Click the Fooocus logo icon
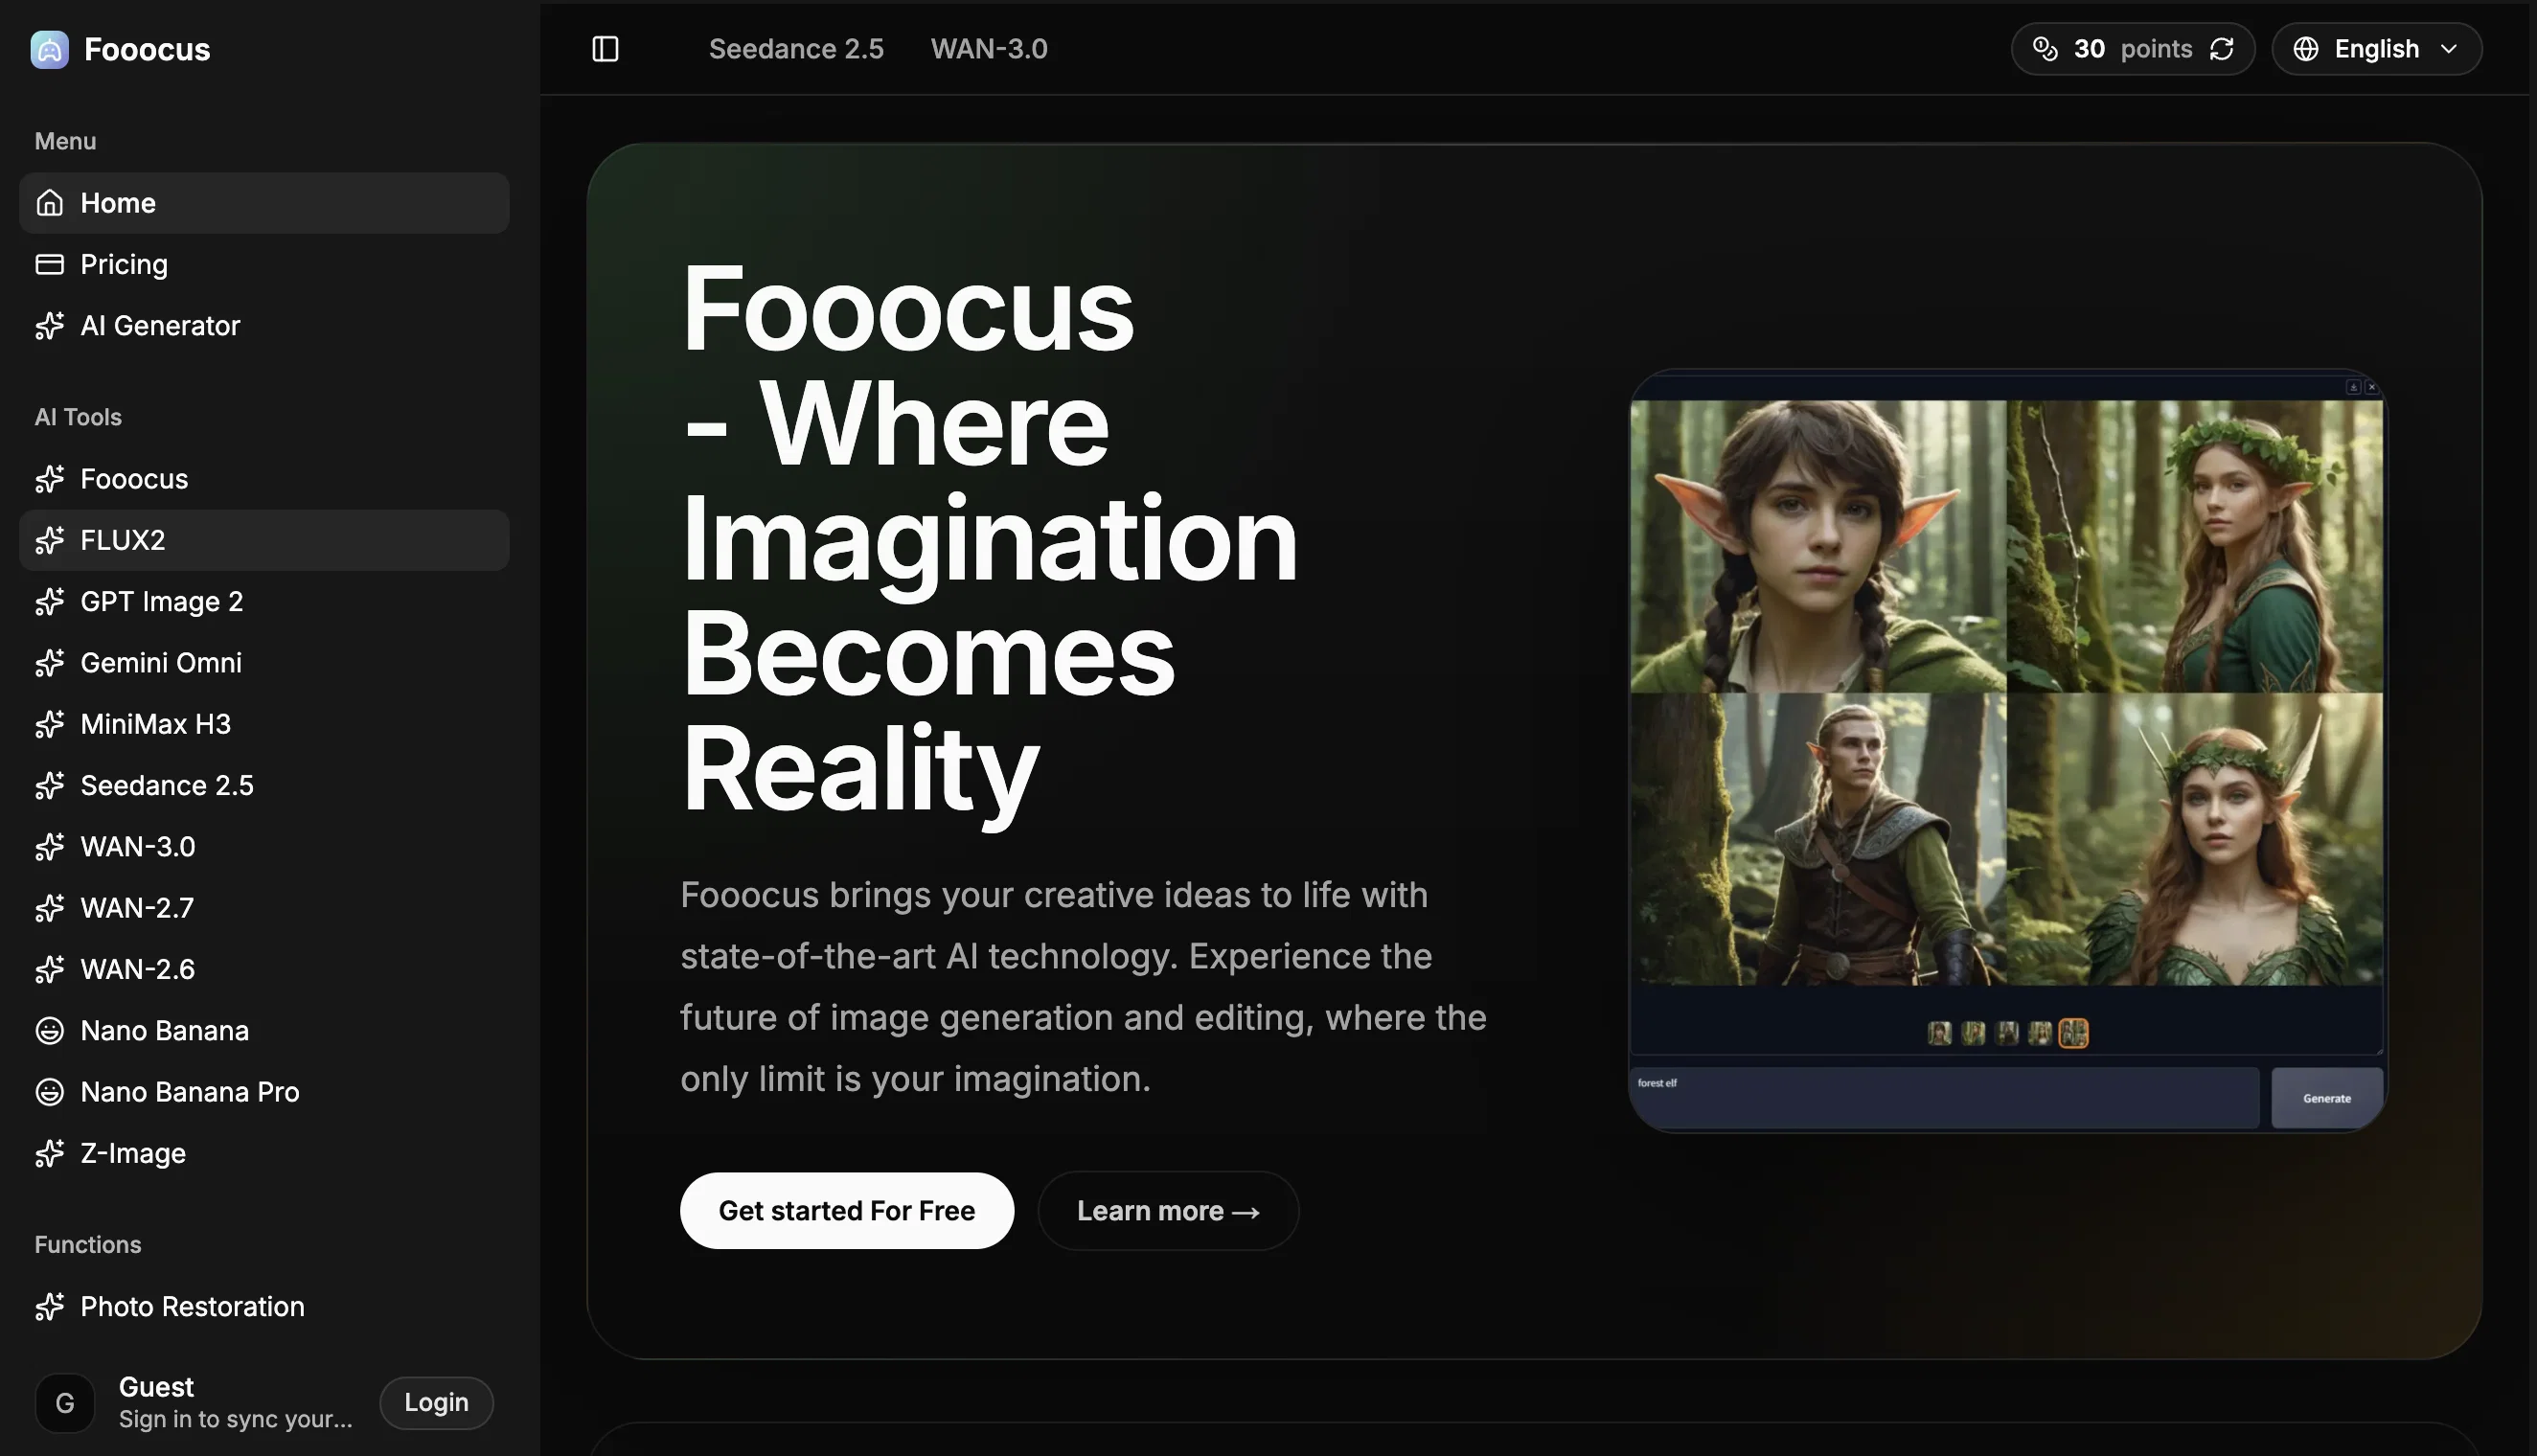This screenshot has height=1456, width=2537. pyautogui.click(x=49, y=49)
